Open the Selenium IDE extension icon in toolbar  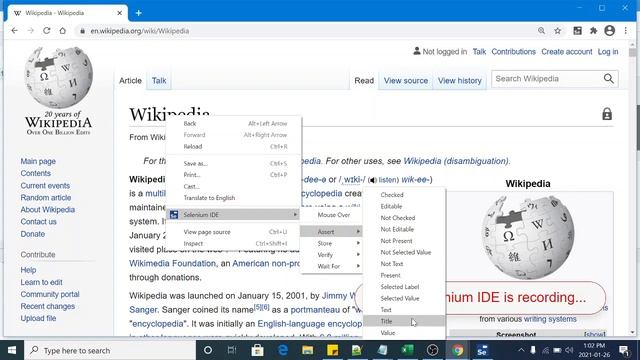point(577,31)
